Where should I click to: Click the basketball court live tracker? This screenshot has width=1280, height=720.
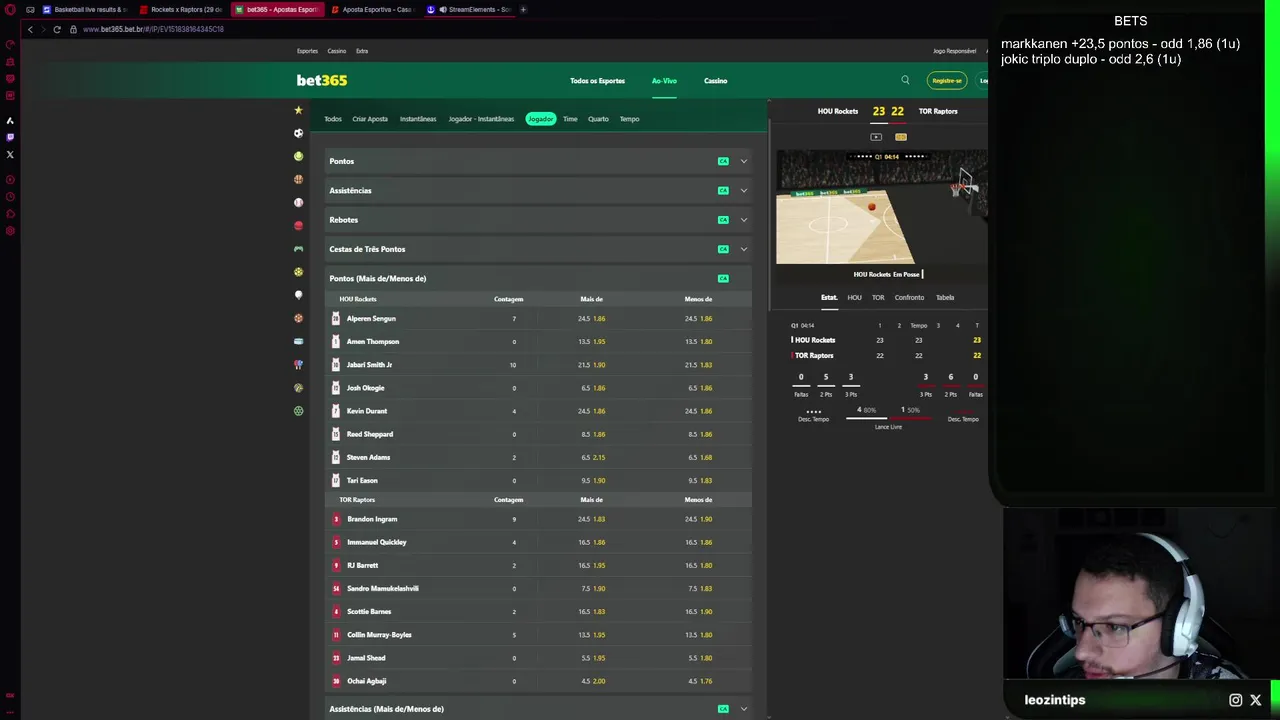click(881, 207)
